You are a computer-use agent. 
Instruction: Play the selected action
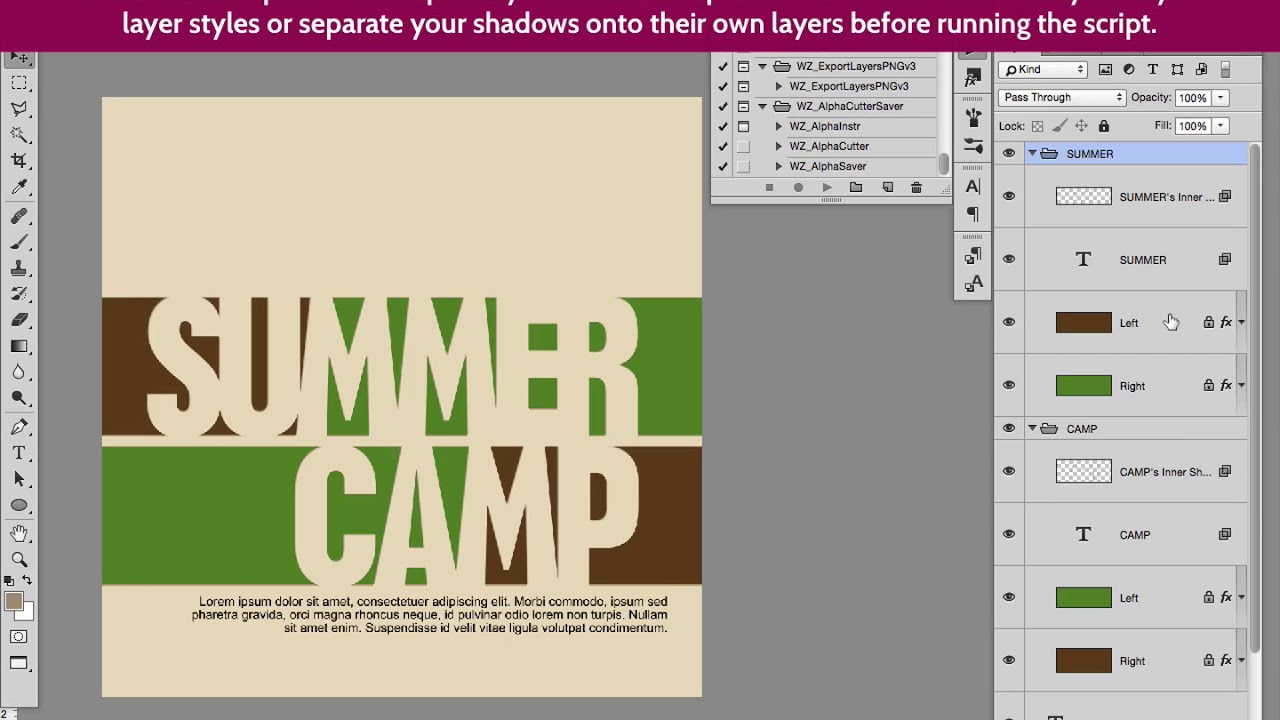point(827,188)
